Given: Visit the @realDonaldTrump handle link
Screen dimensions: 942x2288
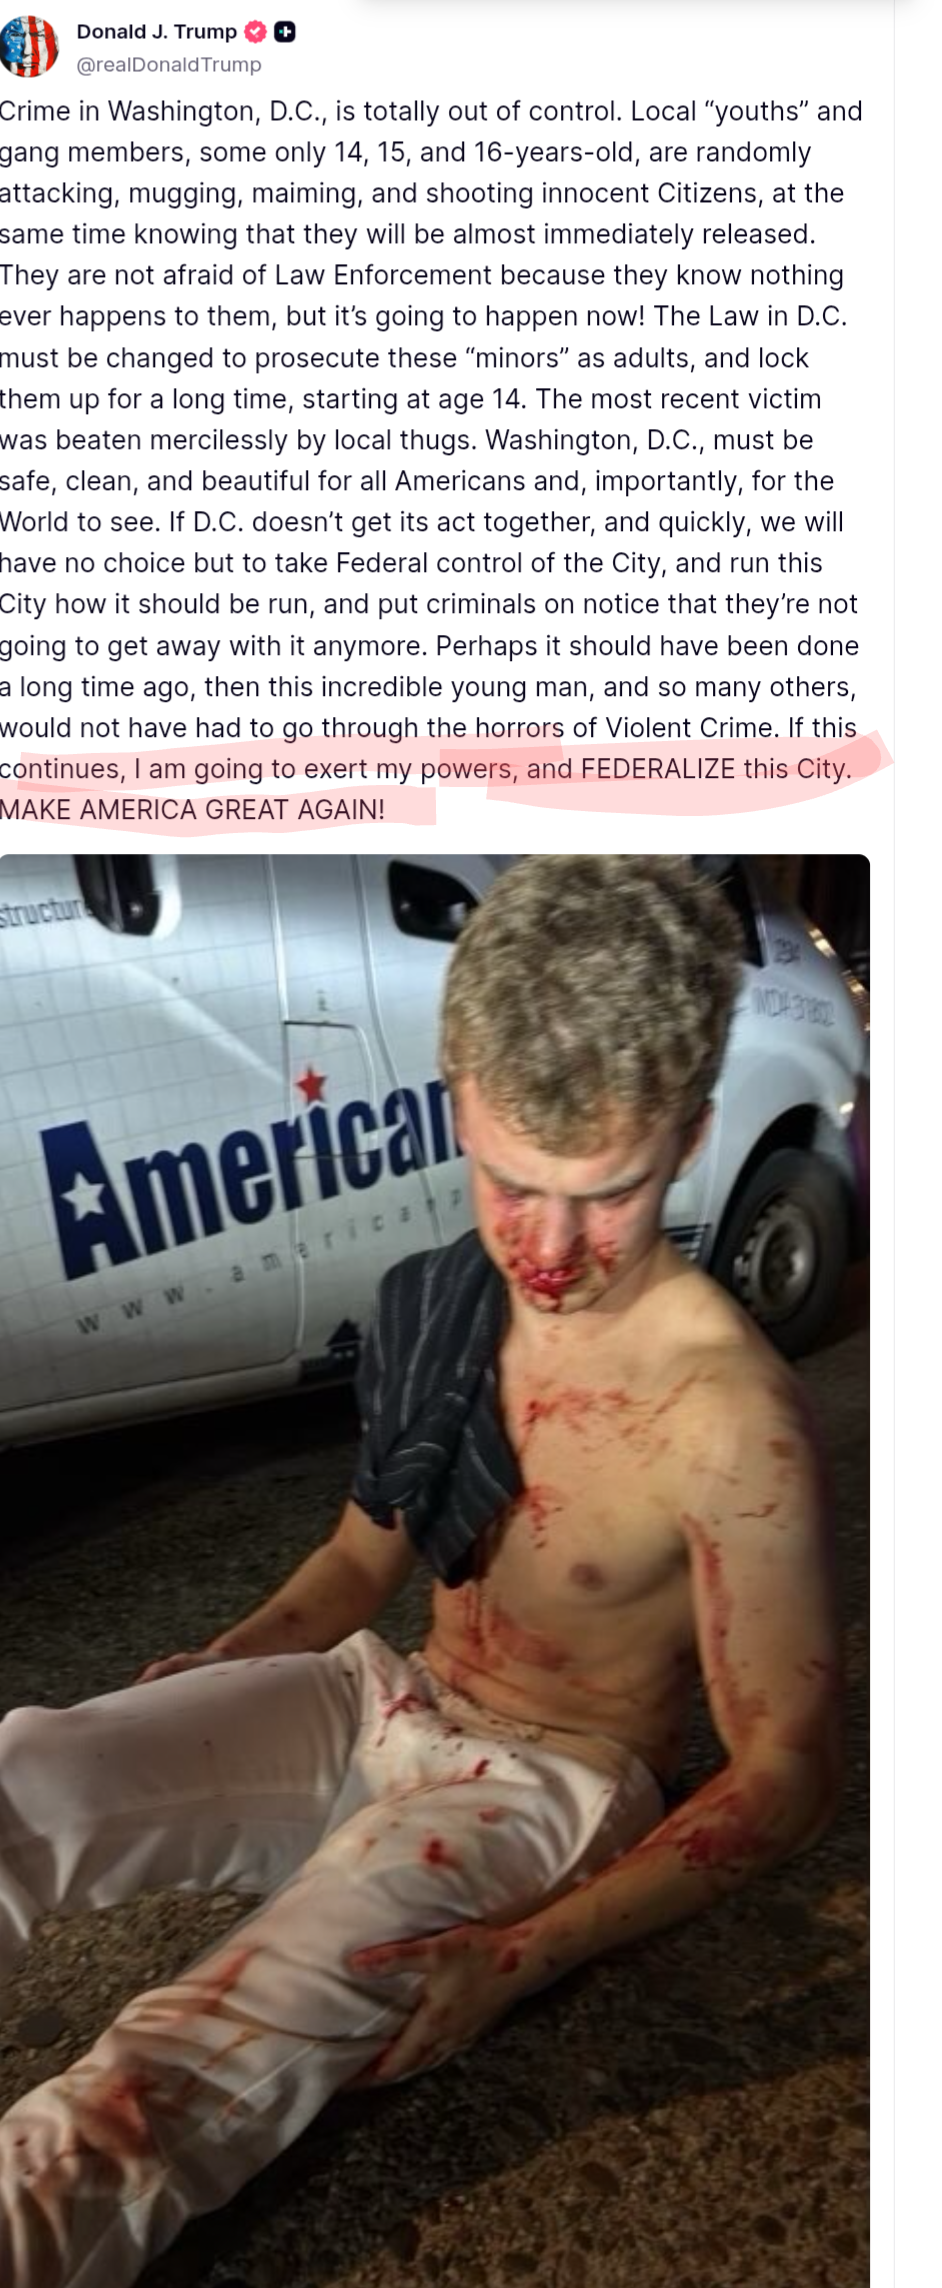Looking at the screenshot, I should [169, 65].
